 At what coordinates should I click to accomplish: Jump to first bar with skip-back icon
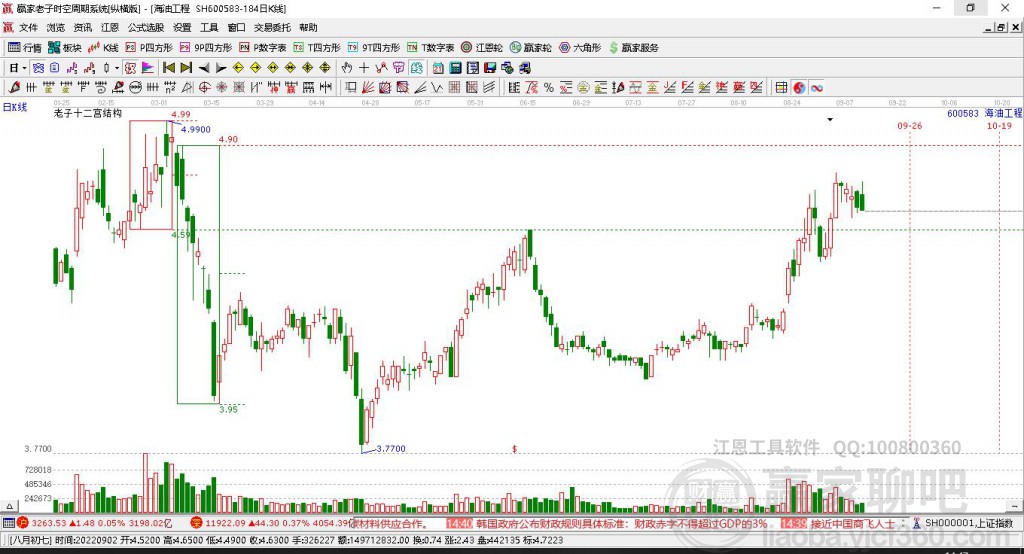click(x=168, y=68)
